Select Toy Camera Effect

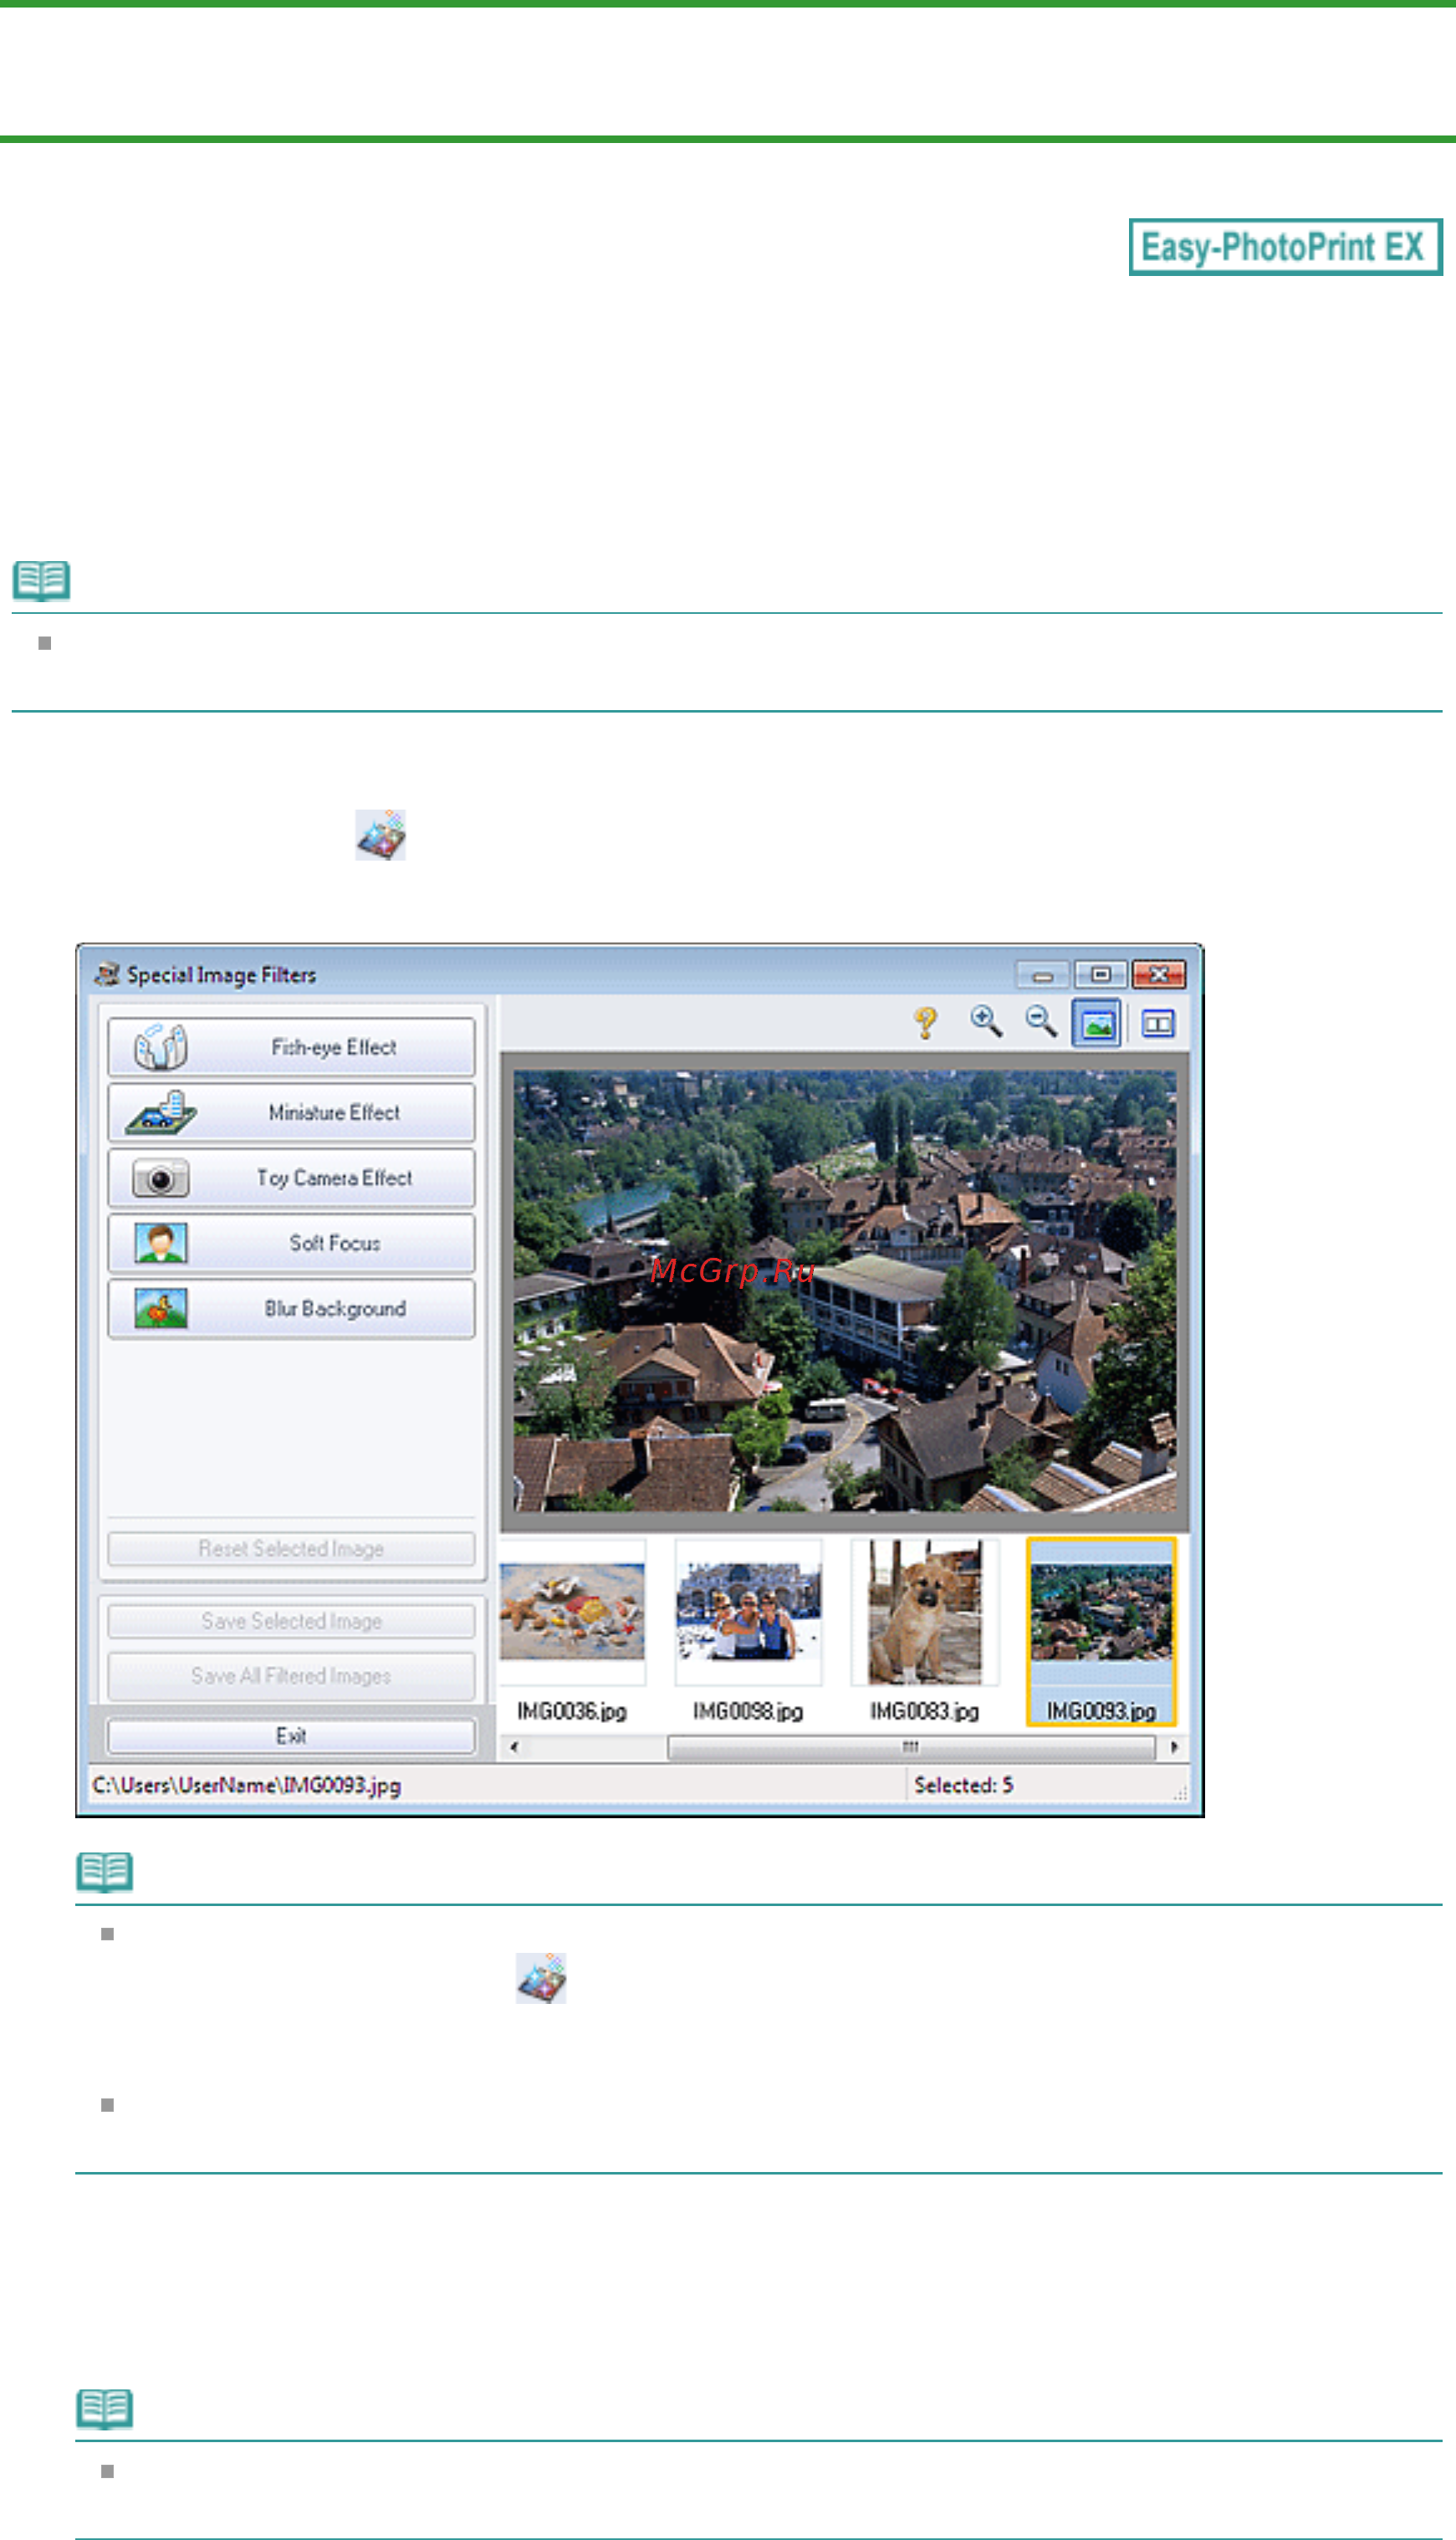[291, 1178]
